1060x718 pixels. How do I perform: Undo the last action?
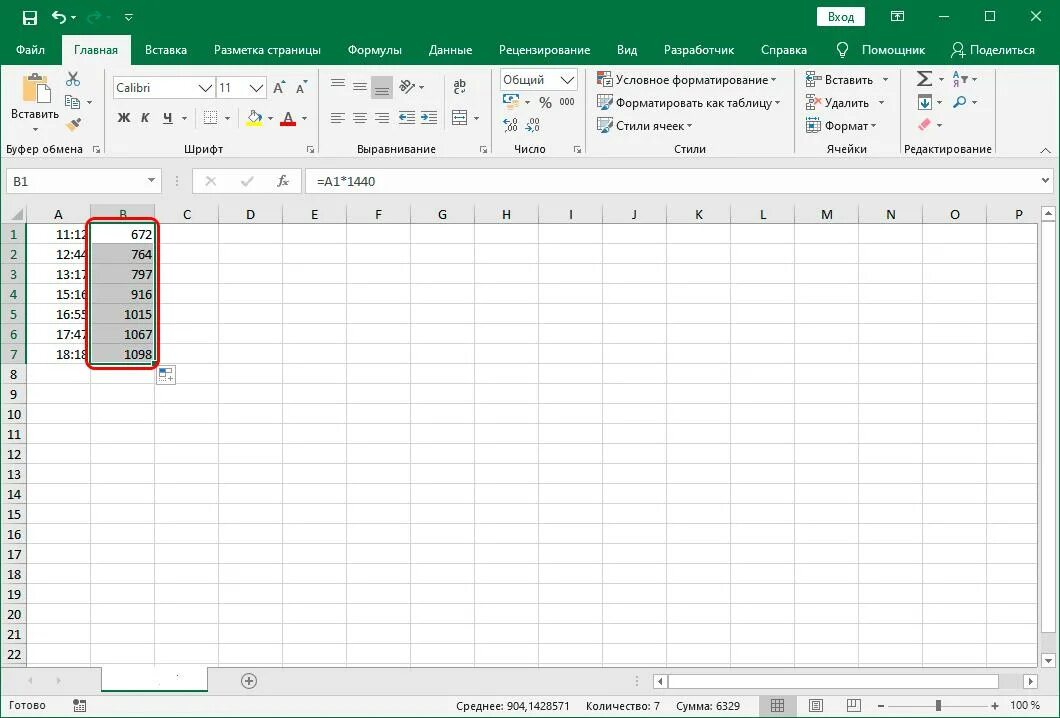[59, 18]
